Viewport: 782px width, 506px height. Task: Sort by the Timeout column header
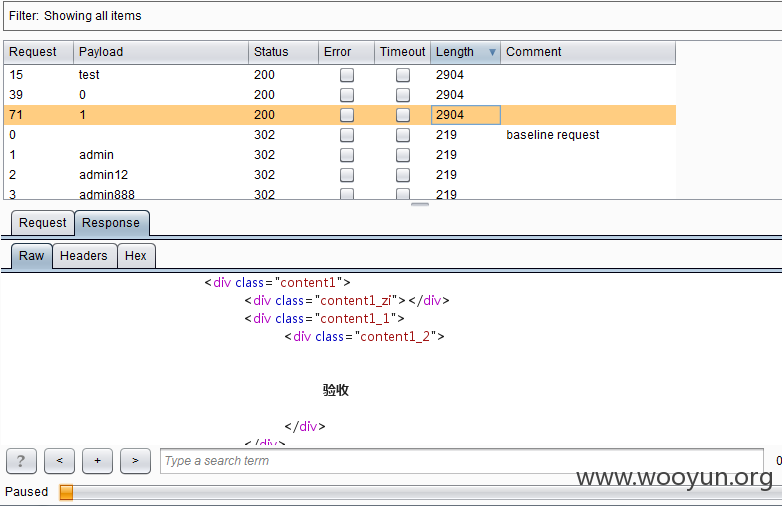point(402,52)
